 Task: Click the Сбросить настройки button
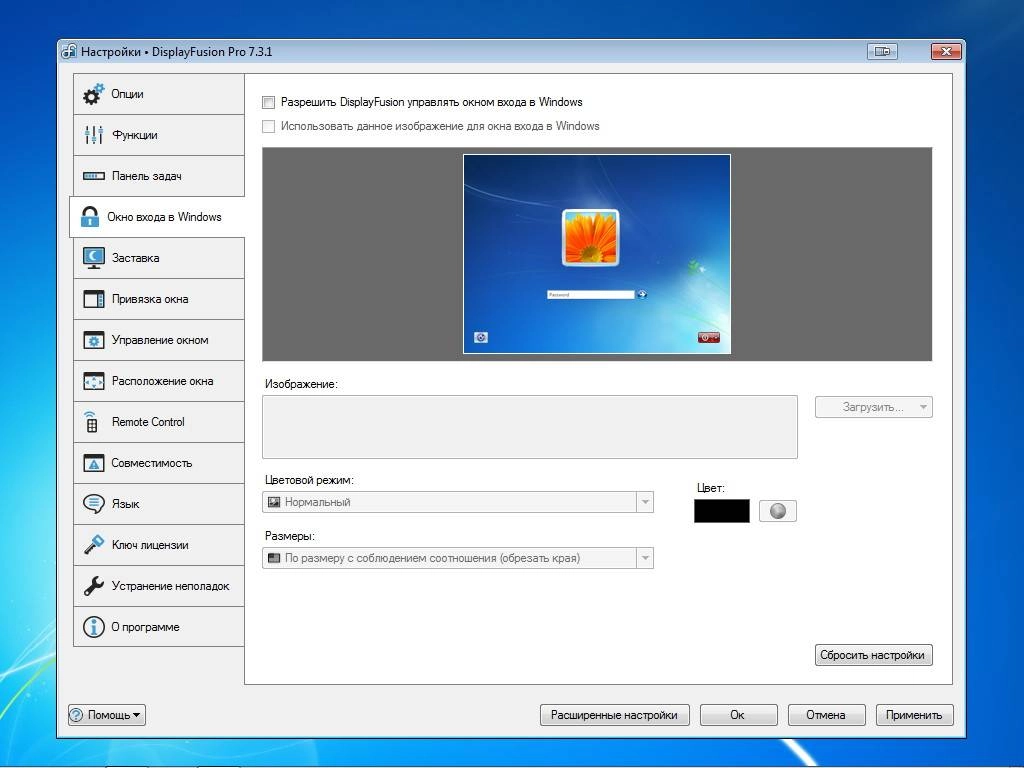874,655
